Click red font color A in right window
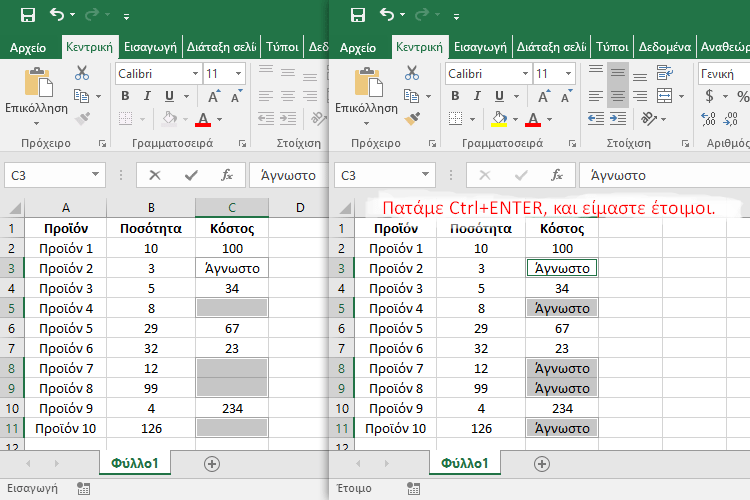Screen dimensions: 750x500 533,118
